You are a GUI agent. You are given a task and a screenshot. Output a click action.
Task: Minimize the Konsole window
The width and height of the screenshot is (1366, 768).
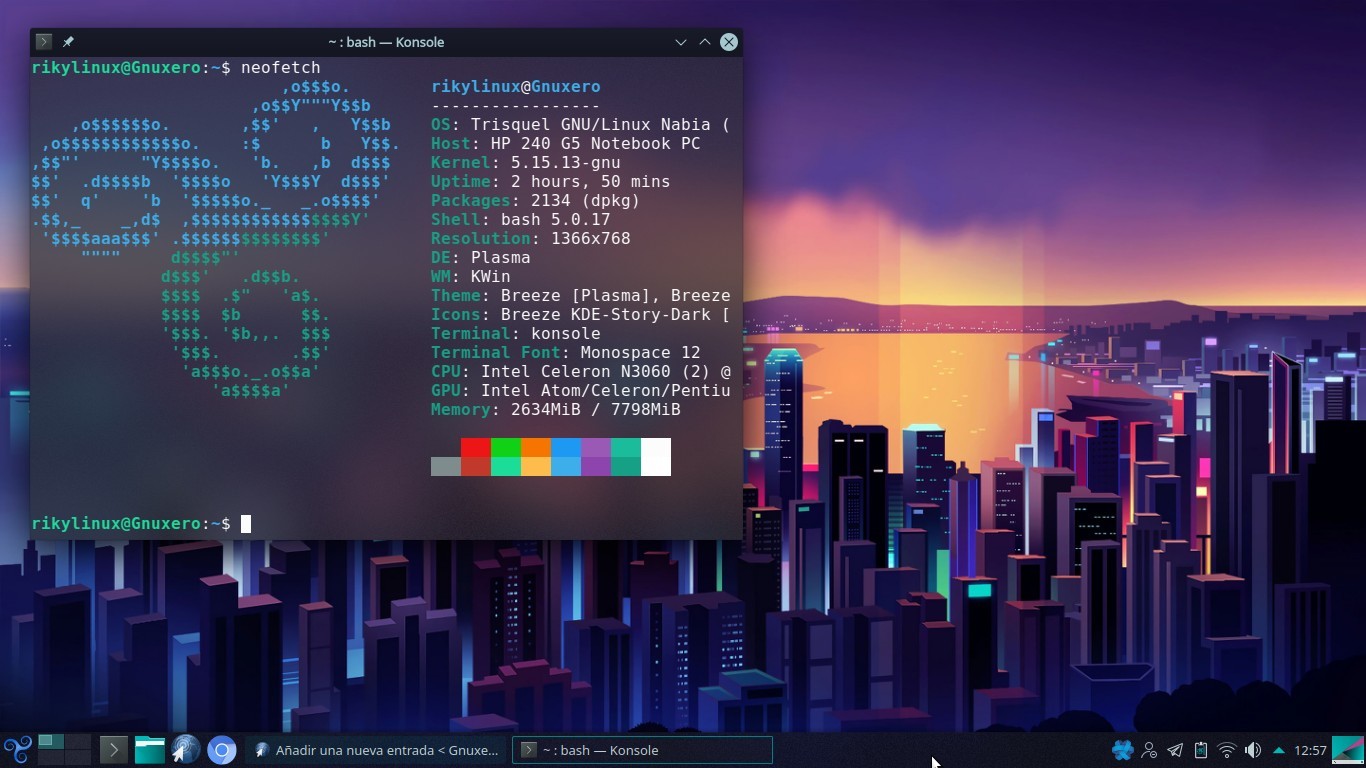681,42
